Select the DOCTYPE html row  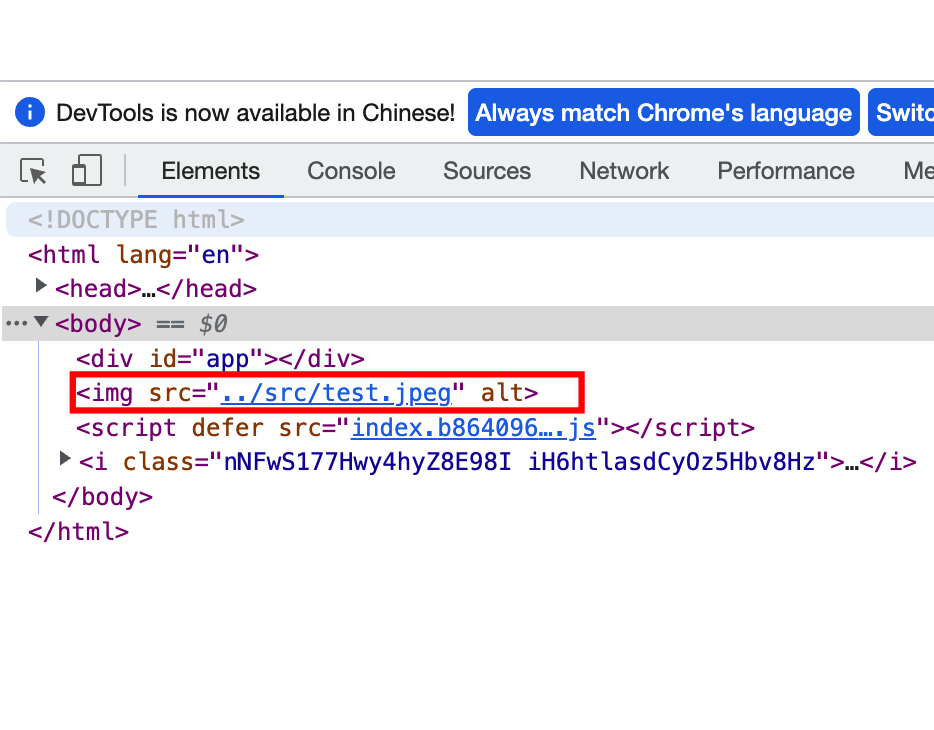coord(470,220)
